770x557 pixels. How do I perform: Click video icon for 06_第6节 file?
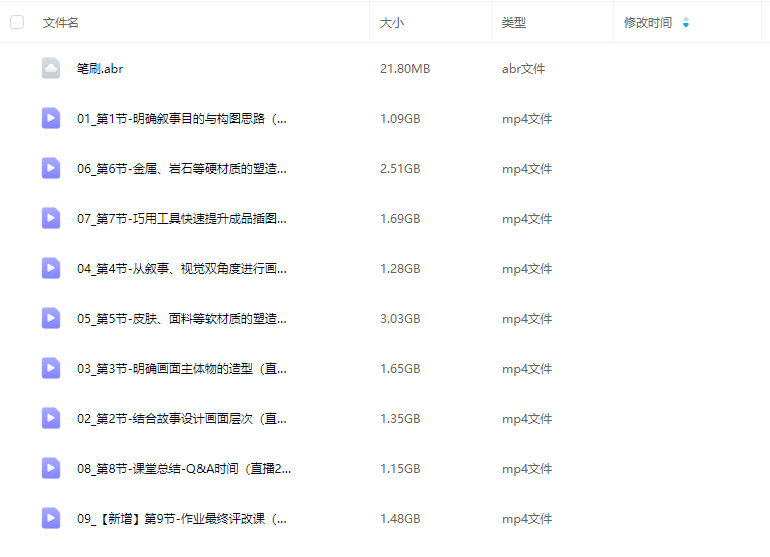(51, 168)
